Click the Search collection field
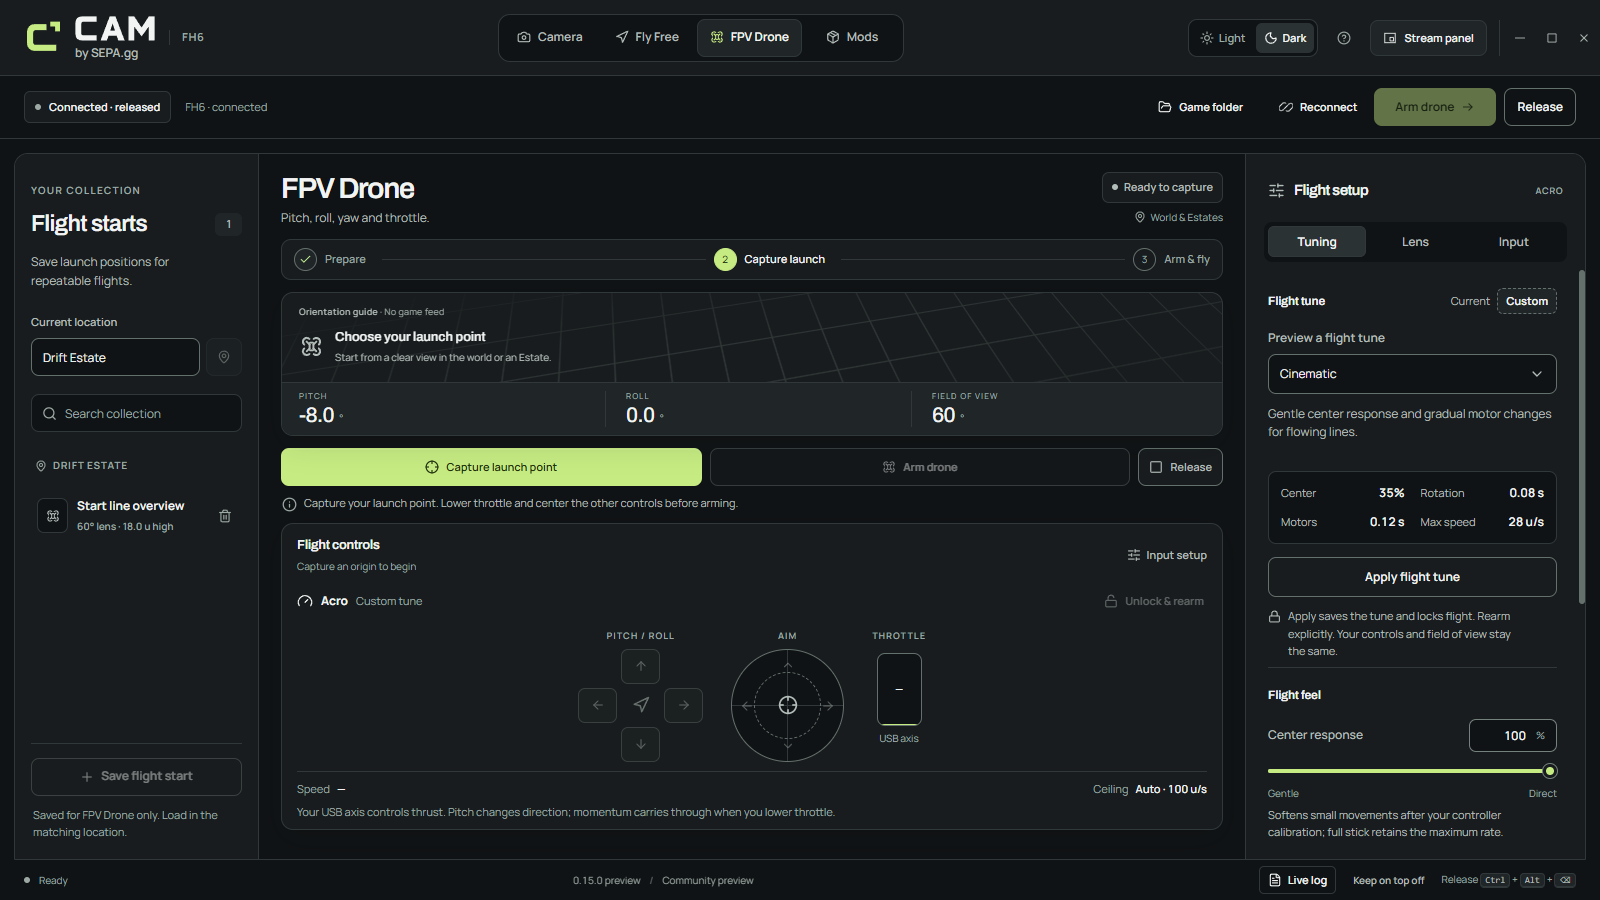Screen dimensions: 1600x900 point(136,413)
